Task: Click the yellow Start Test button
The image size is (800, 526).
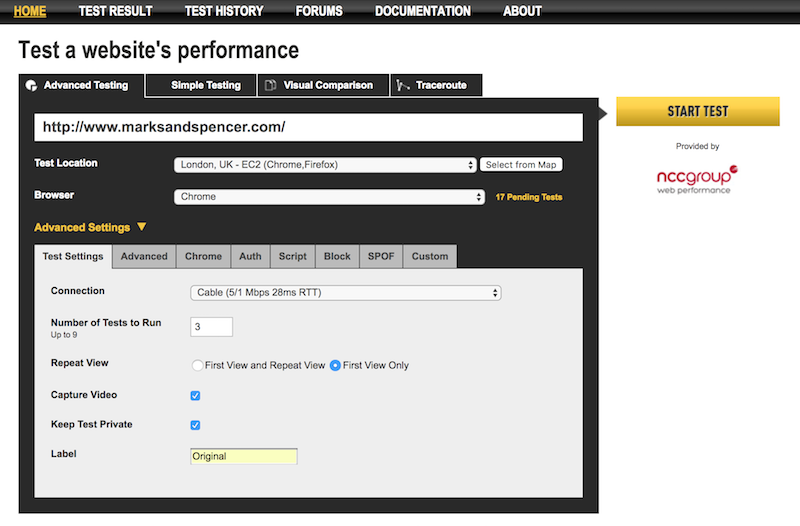Action: click(x=697, y=111)
